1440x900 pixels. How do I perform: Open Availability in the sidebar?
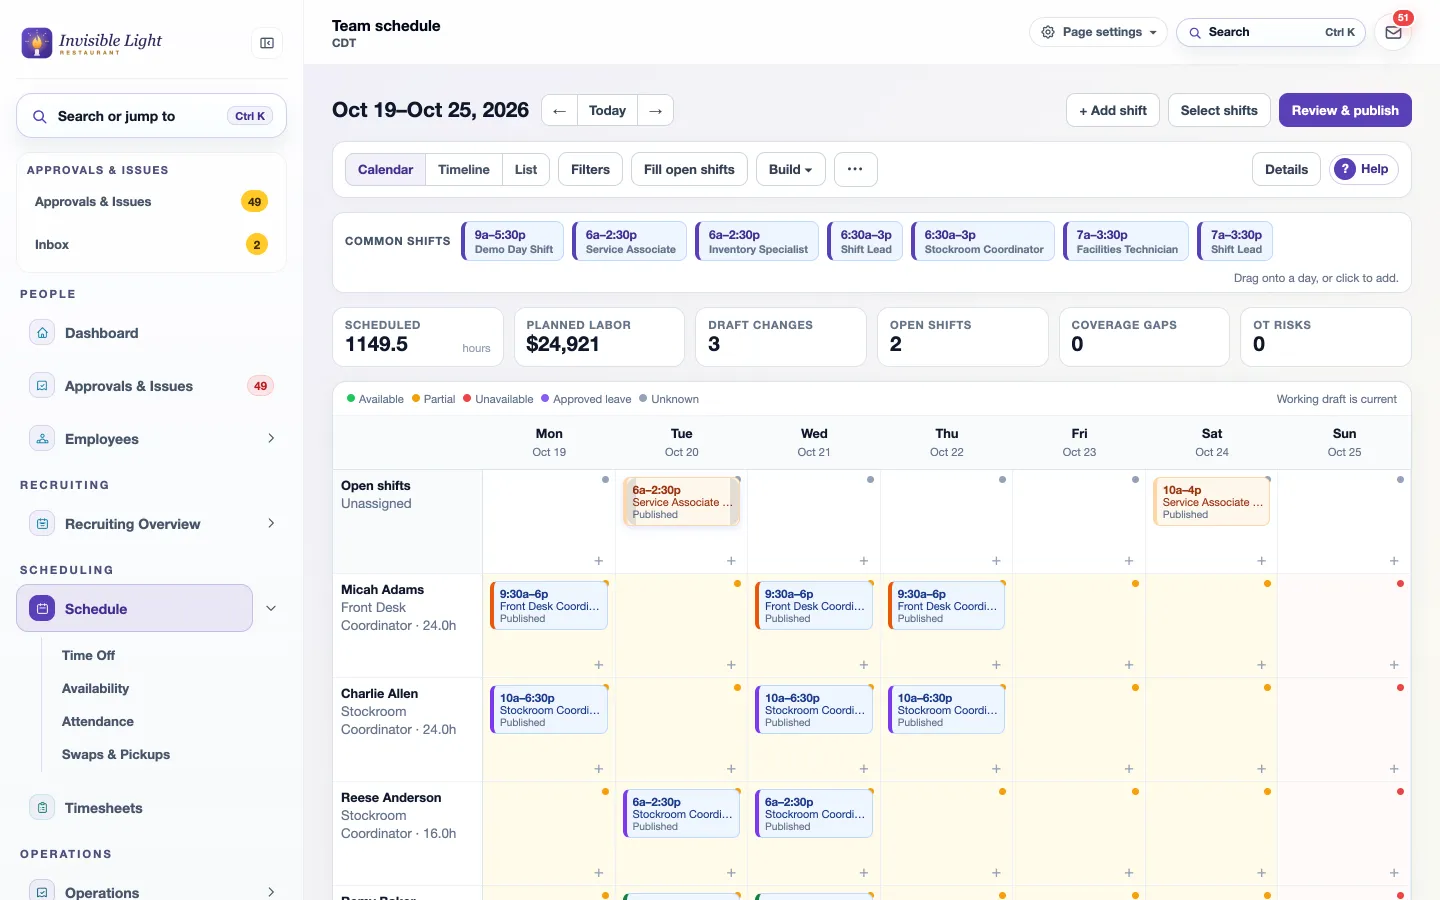click(95, 688)
